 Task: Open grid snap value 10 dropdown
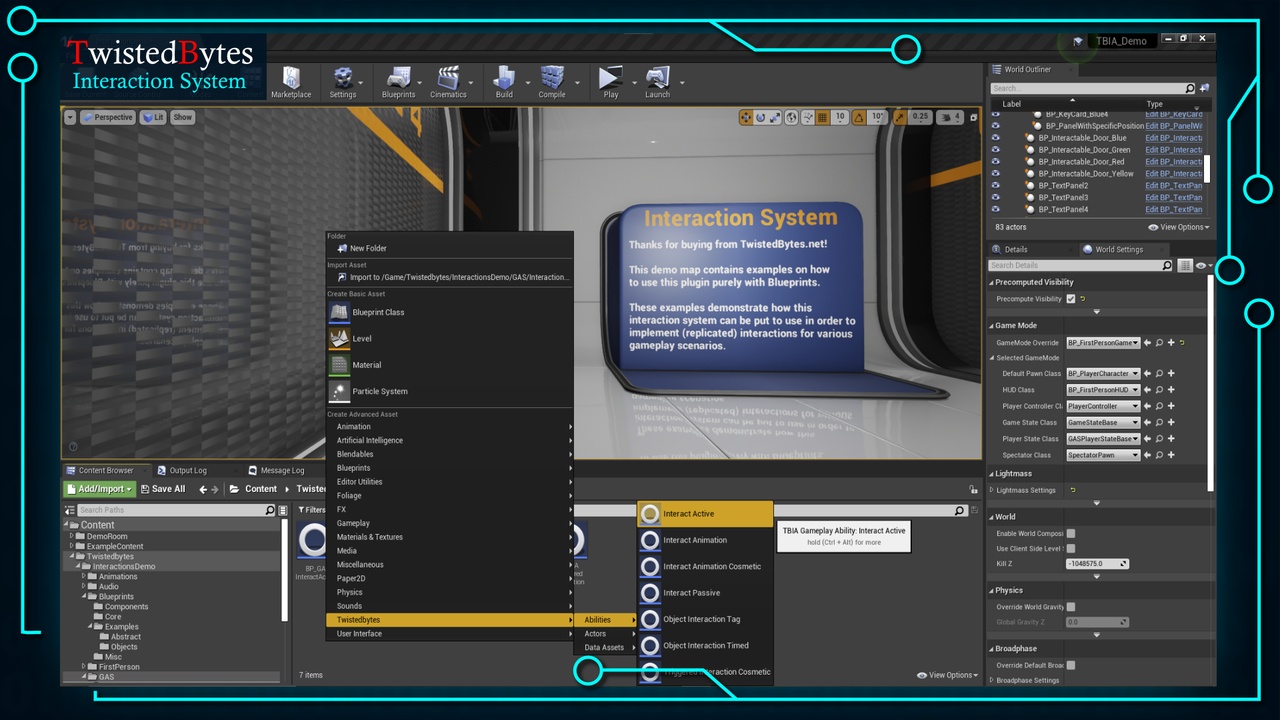pyautogui.click(x=840, y=117)
